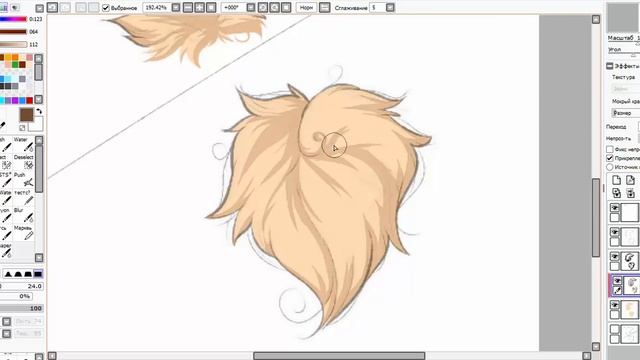Click the brown foreground color swatch
Screen dimensions: 640x360
click(27, 115)
